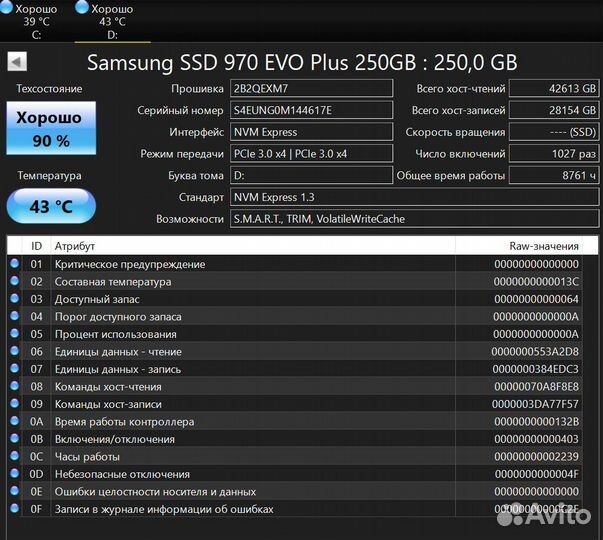This screenshot has width=603, height=540.
Task: Select row Время работы контроллера
Action: [x=295, y=422]
